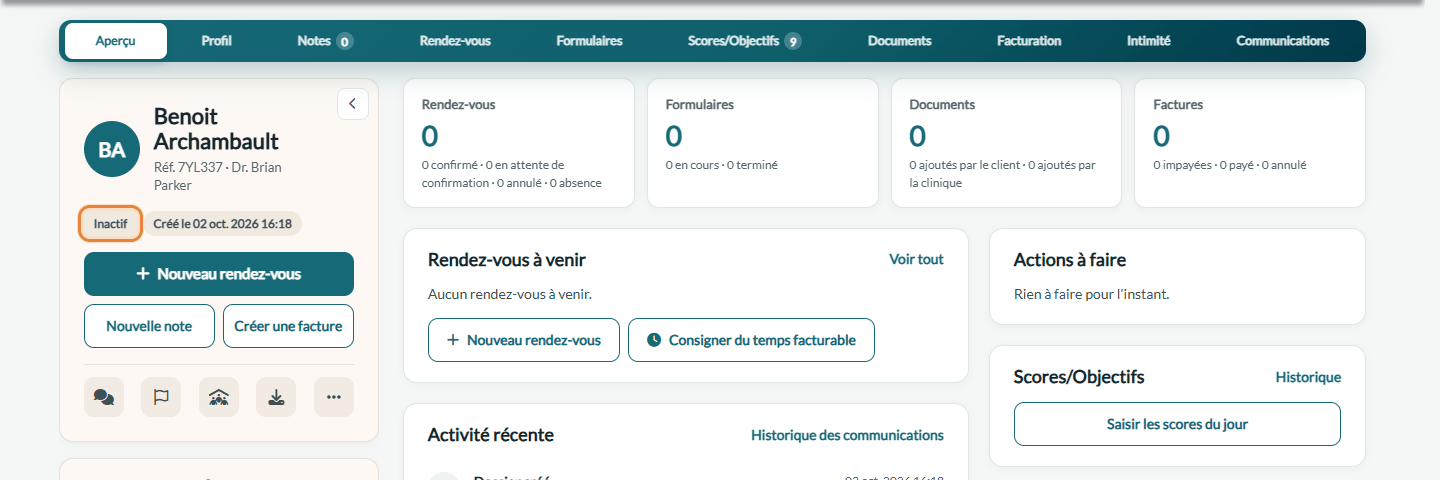Click the BA avatar circle
The width and height of the screenshot is (1440, 480).
[112, 150]
